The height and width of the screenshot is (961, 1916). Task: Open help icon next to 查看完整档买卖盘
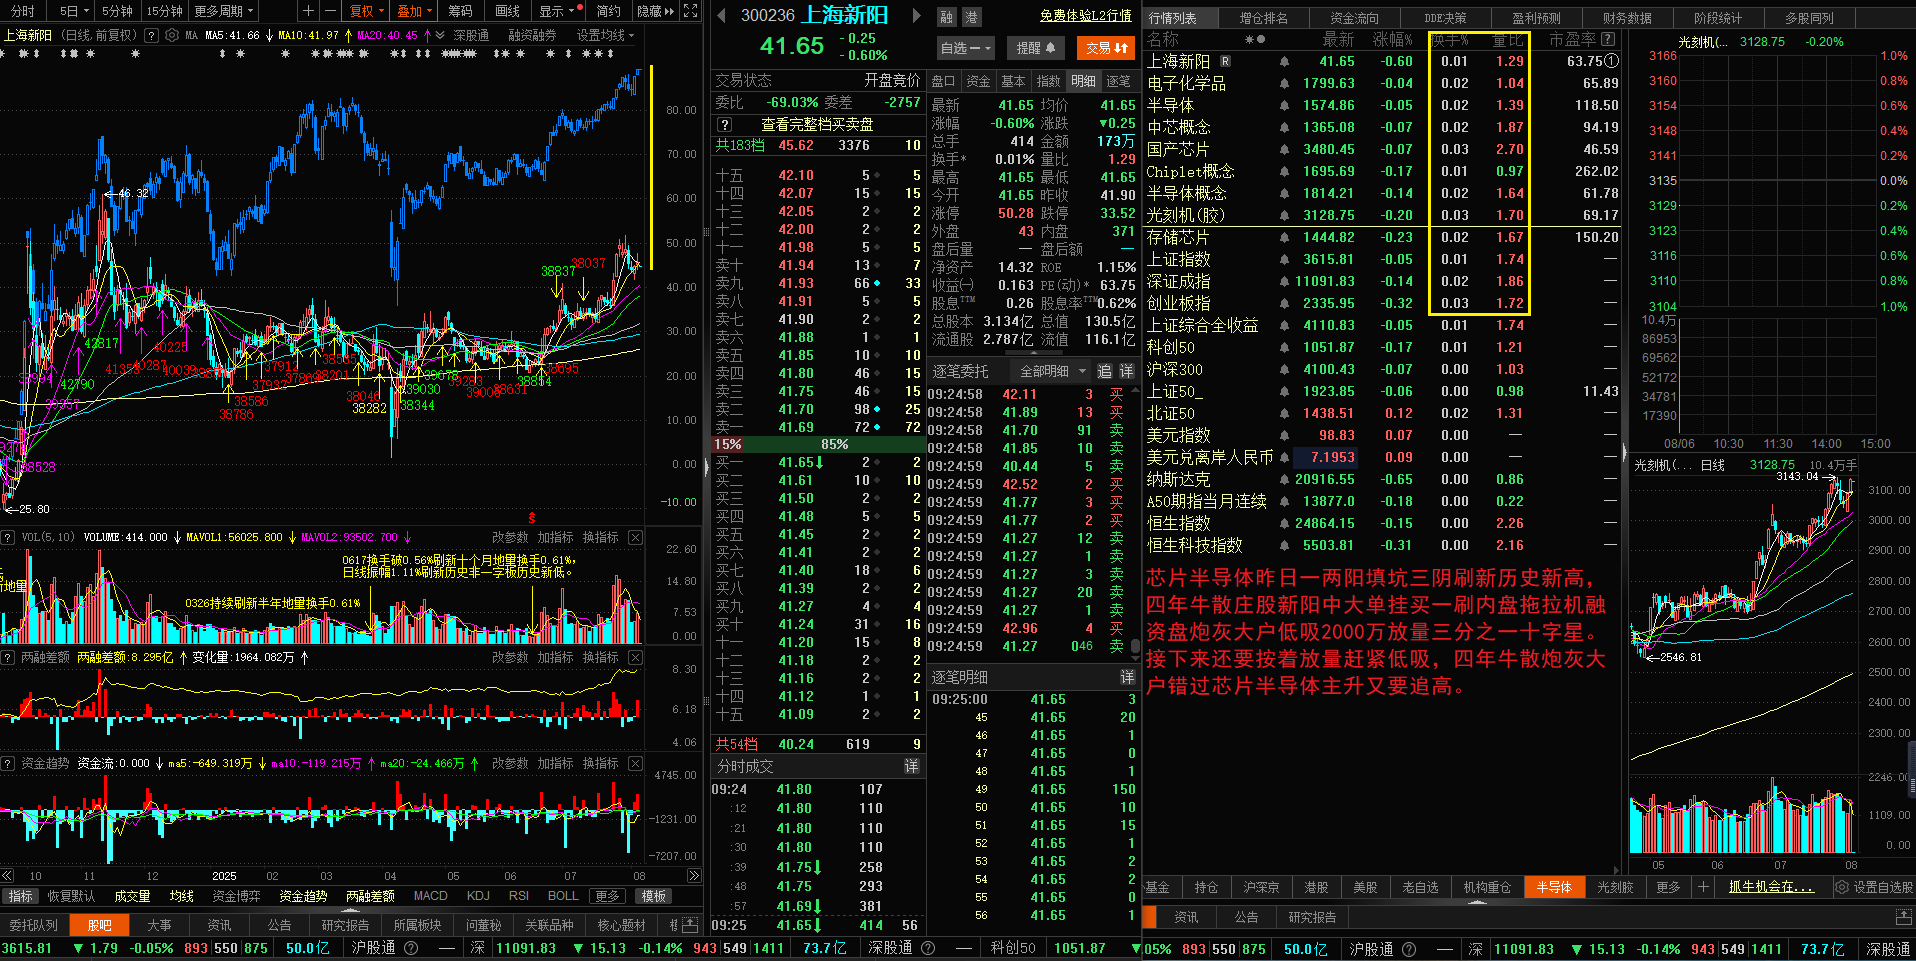[x=725, y=125]
